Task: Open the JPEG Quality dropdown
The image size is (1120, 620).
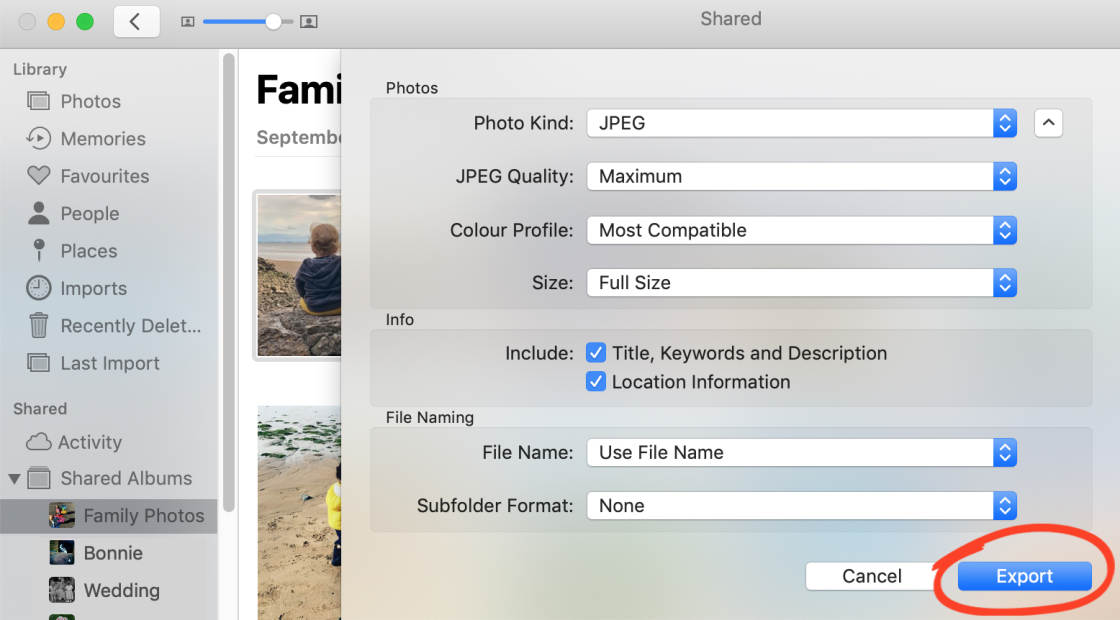Action: (x=801, y=176)
